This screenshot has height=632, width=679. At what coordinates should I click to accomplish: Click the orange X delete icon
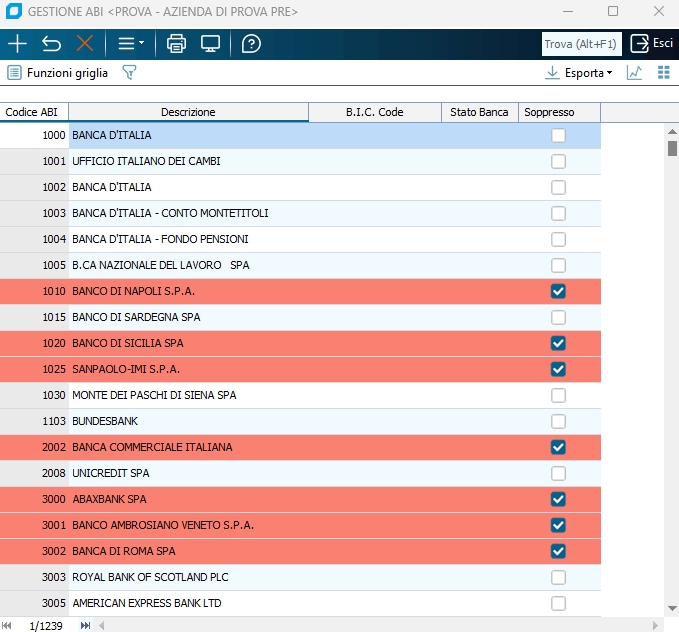pos(84,44)
